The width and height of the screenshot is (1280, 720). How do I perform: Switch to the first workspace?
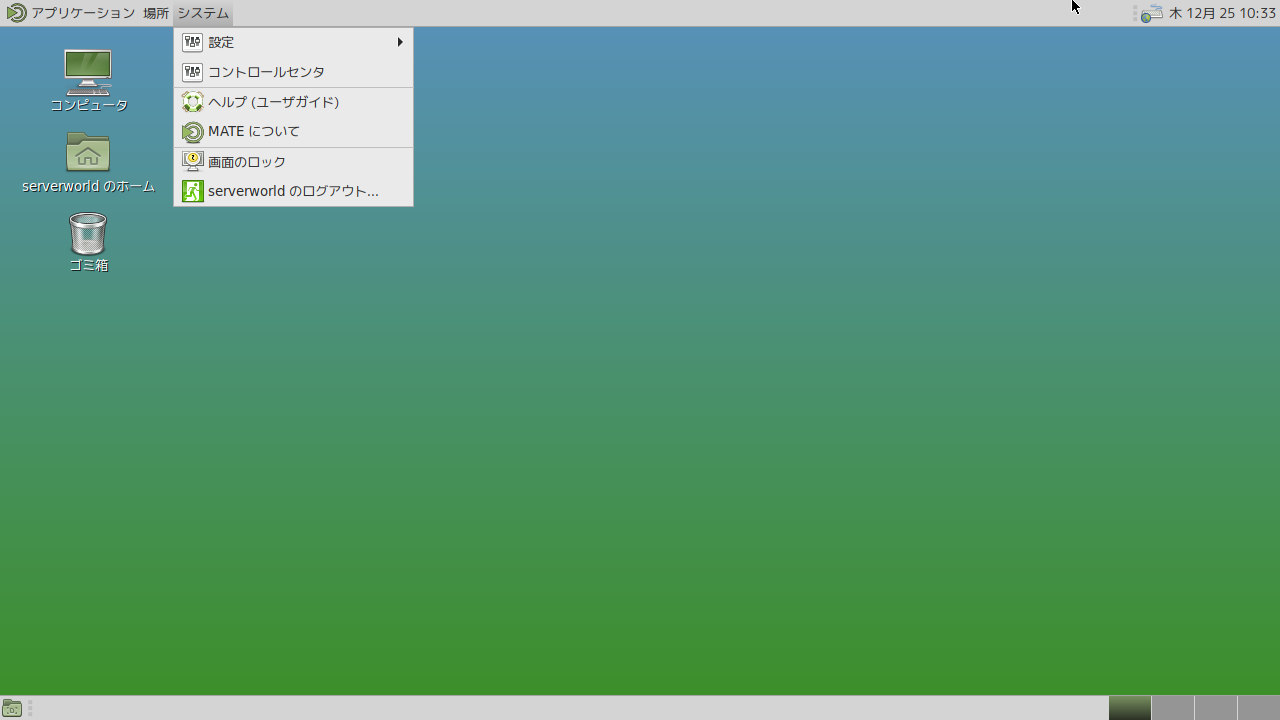[x=1129, y=708]
